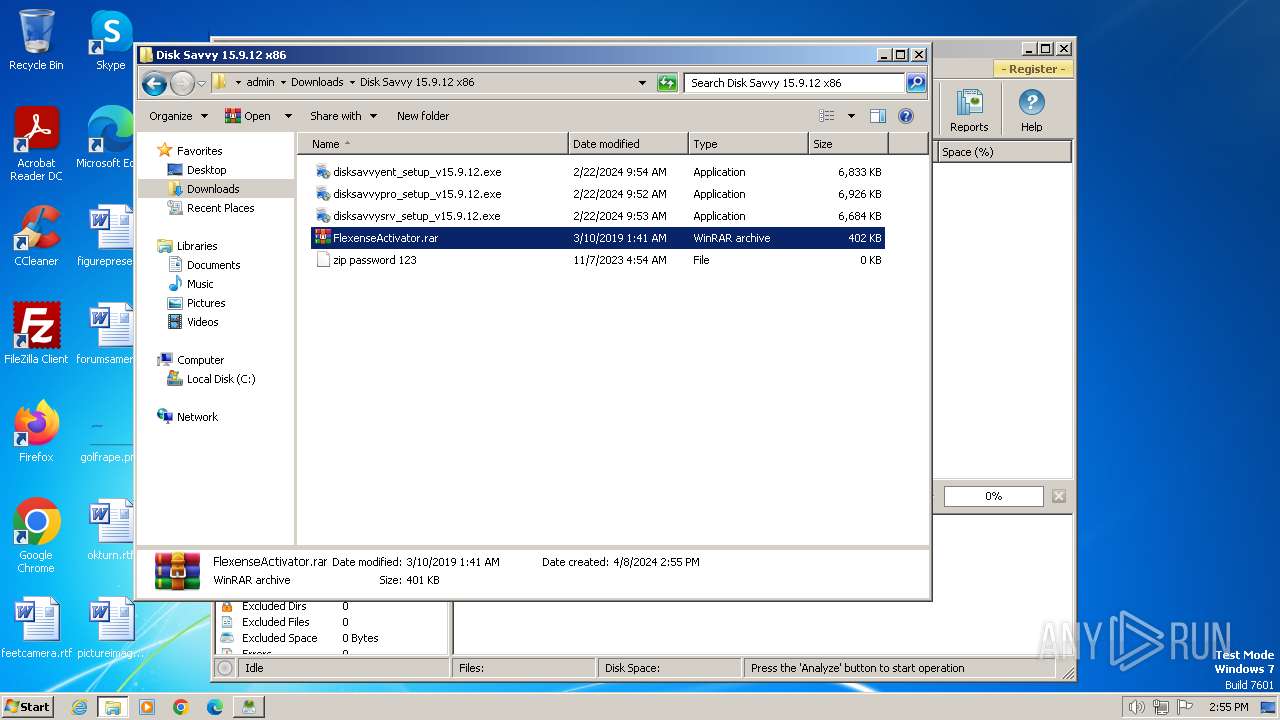Screen dimensions: 1280x720
Task: Open the feetcamera.rtf desktop document
Action: click(x=36, y=628)
